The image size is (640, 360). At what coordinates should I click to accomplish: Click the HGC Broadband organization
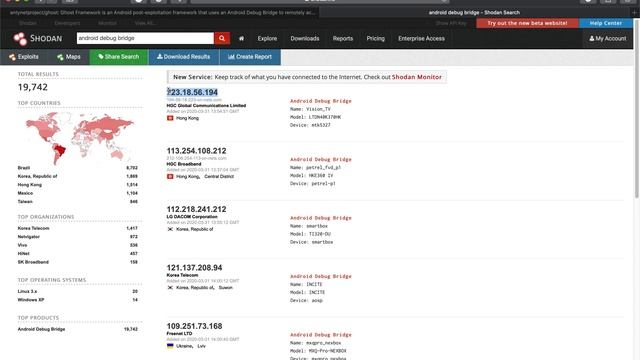[184, 164]
